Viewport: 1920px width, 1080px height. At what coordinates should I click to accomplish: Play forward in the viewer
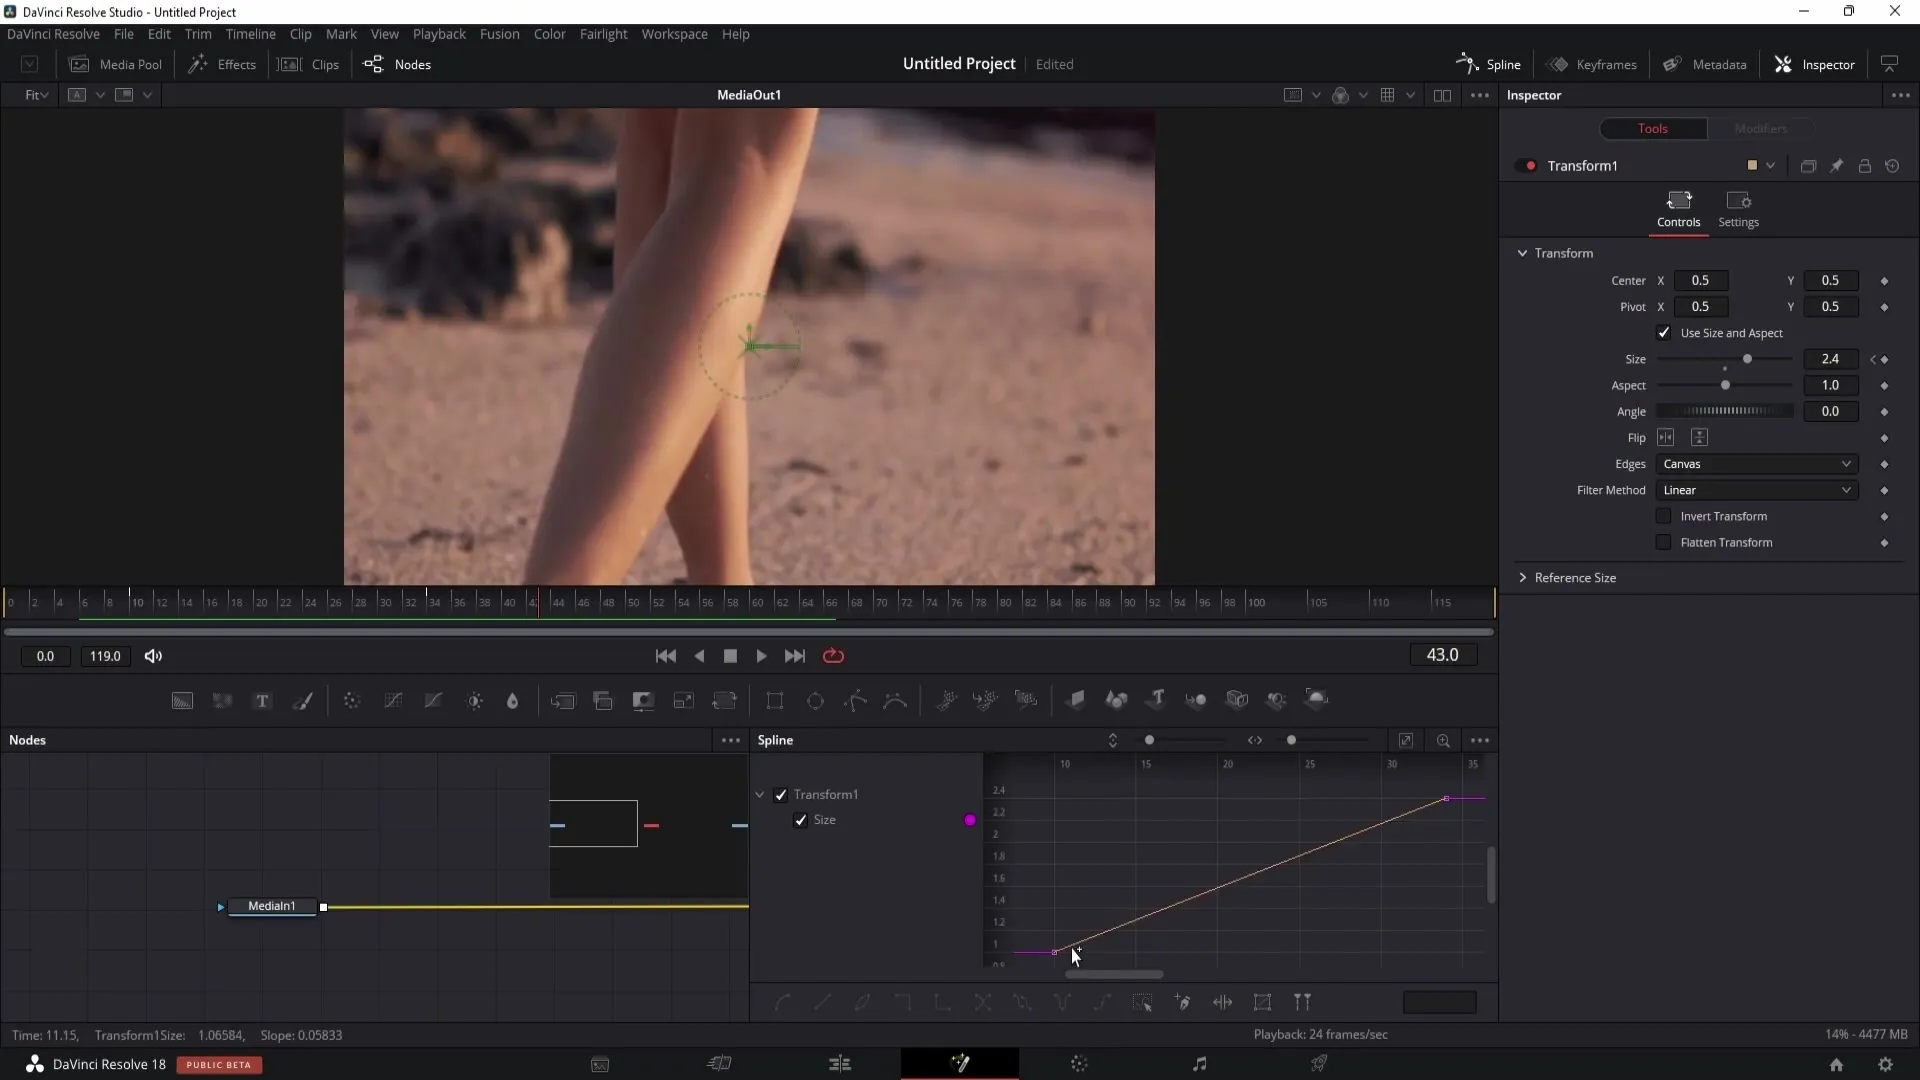pos(761,656)
